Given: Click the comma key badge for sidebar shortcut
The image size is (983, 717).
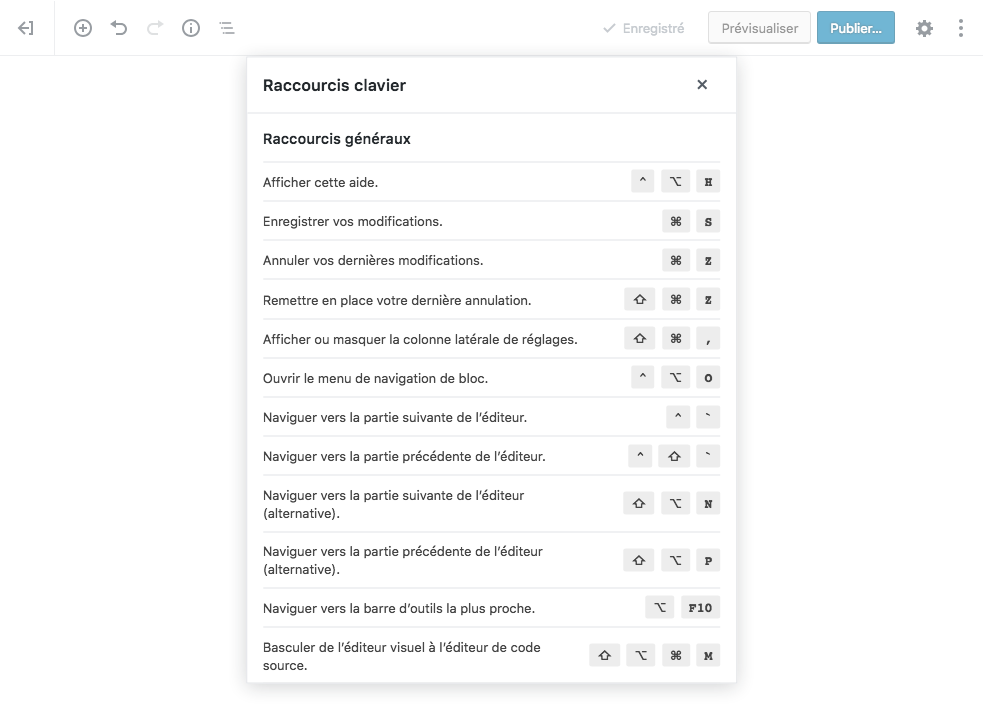Looking at the screenshot, I should click(708, 338).
